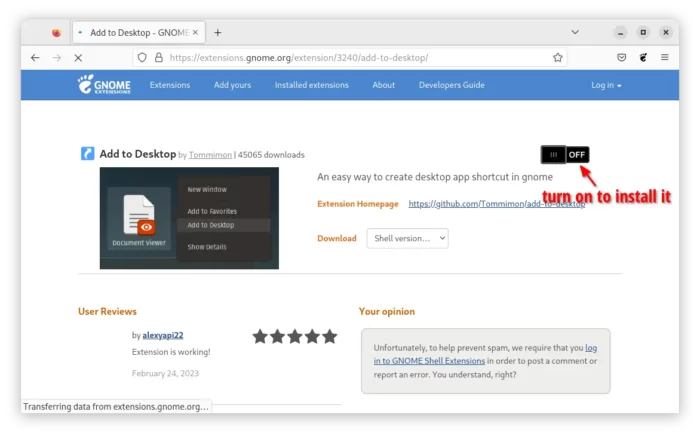Stop loading the page
700x436 pixels.
pos(78,58)
